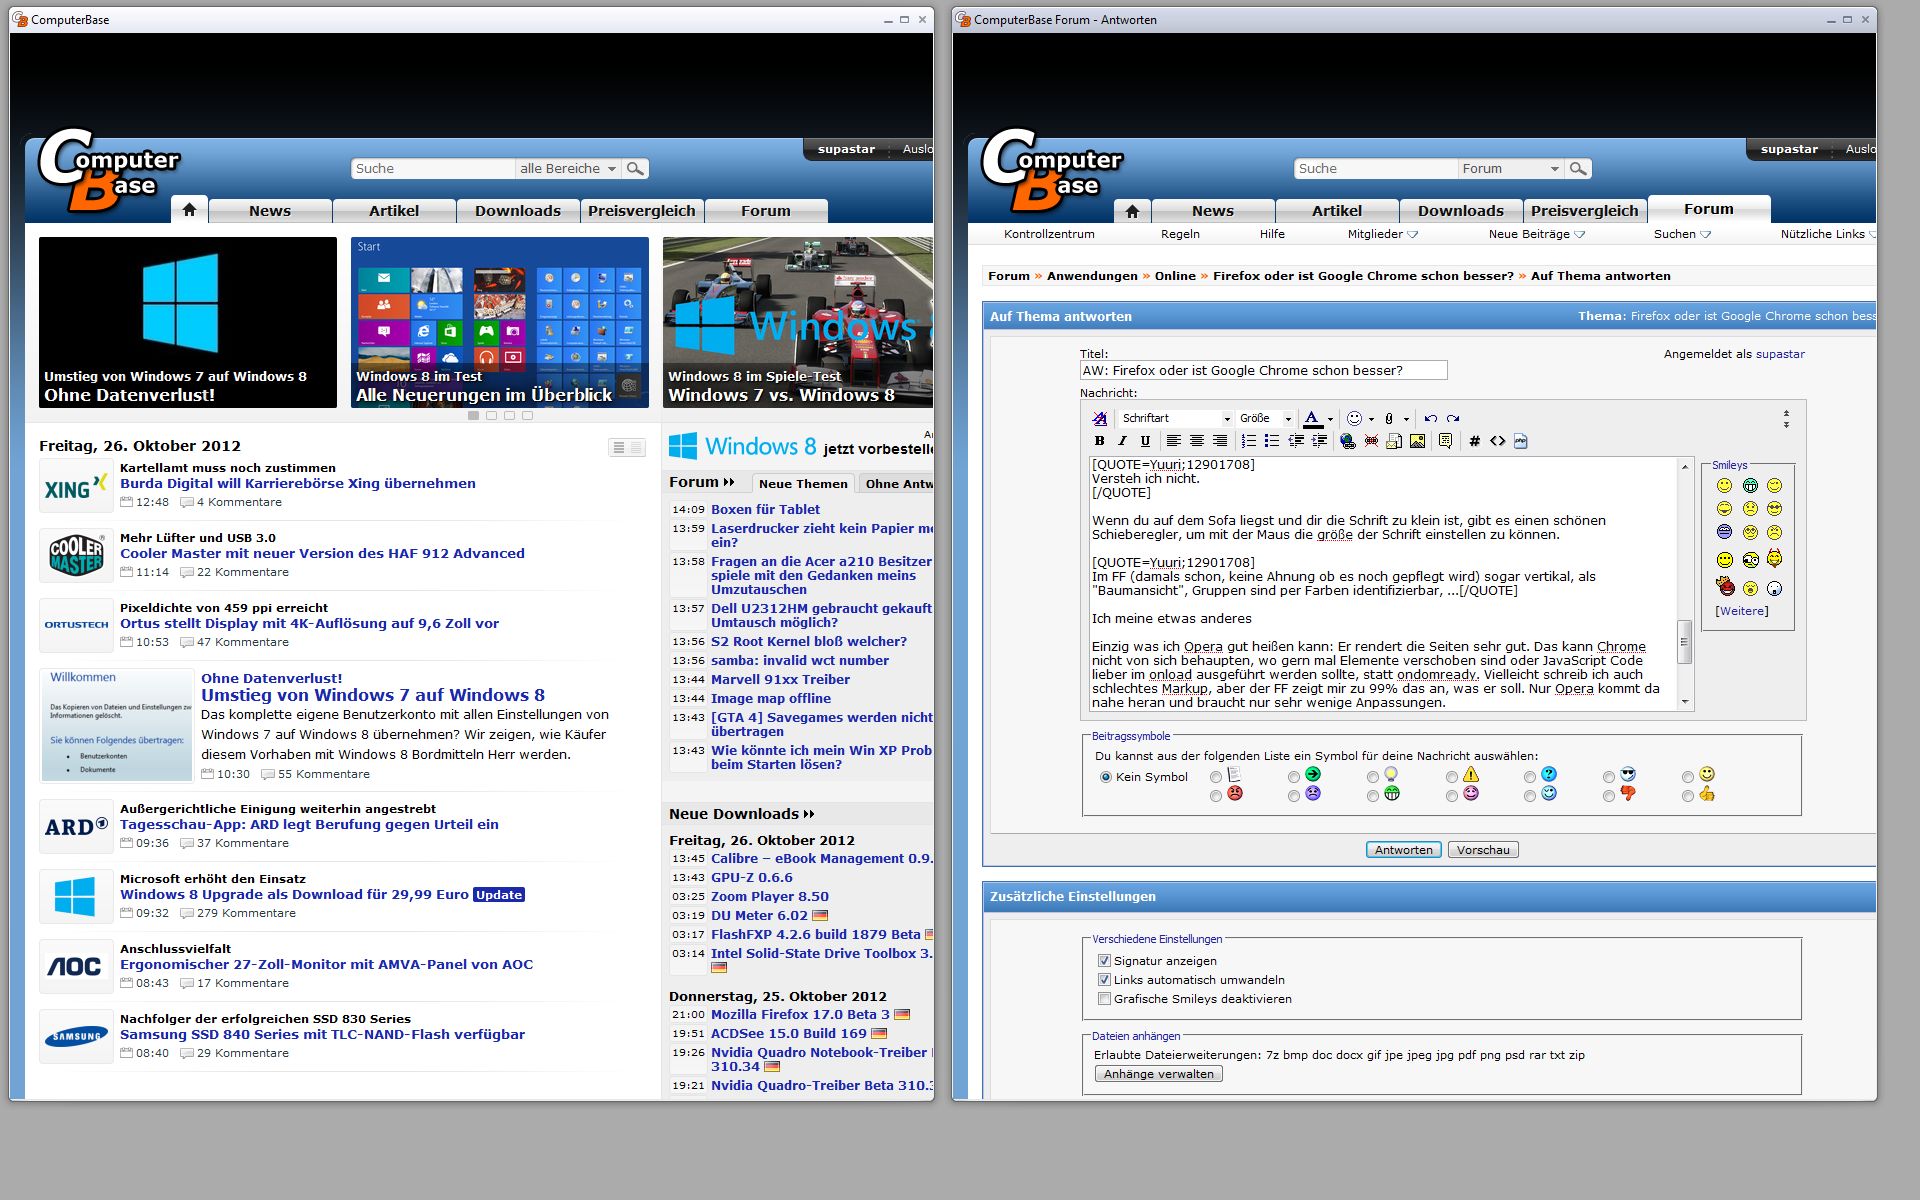
Task: Undo the last edit in the editor
Action: point(1430,419)
